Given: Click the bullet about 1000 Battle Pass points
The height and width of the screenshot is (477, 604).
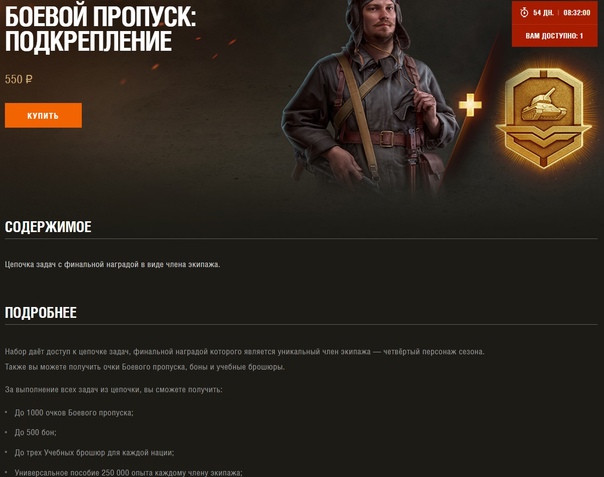Looking at the screenshot, I should tap(74, 413).
